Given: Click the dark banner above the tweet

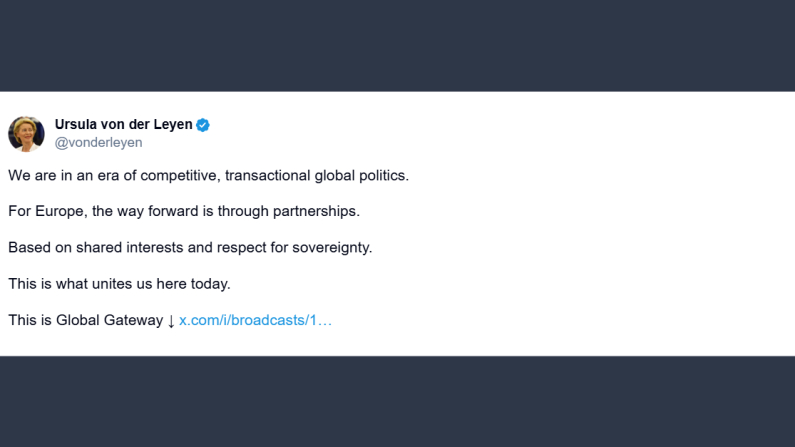Looking at the screenshot, I should coord(397,45).
